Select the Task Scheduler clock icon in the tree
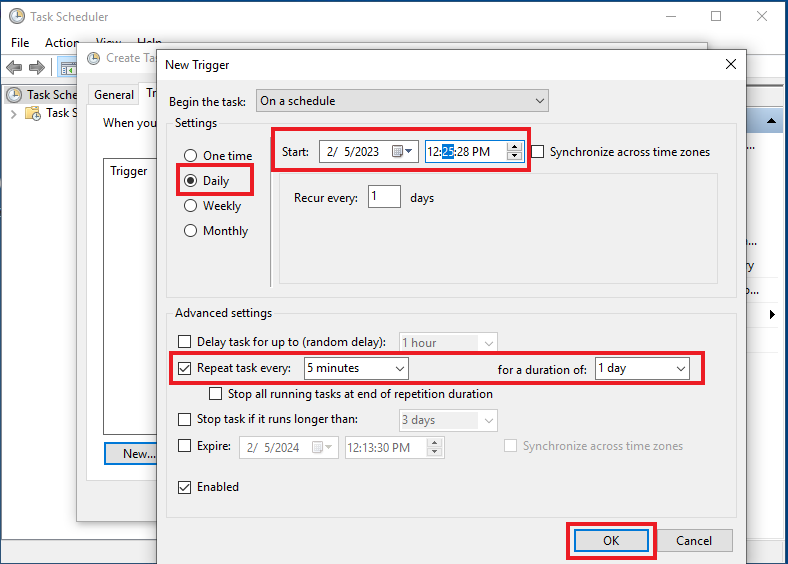The width and height of the screenshot is (788, 564). pyautogui.click(x=15, y=95)
